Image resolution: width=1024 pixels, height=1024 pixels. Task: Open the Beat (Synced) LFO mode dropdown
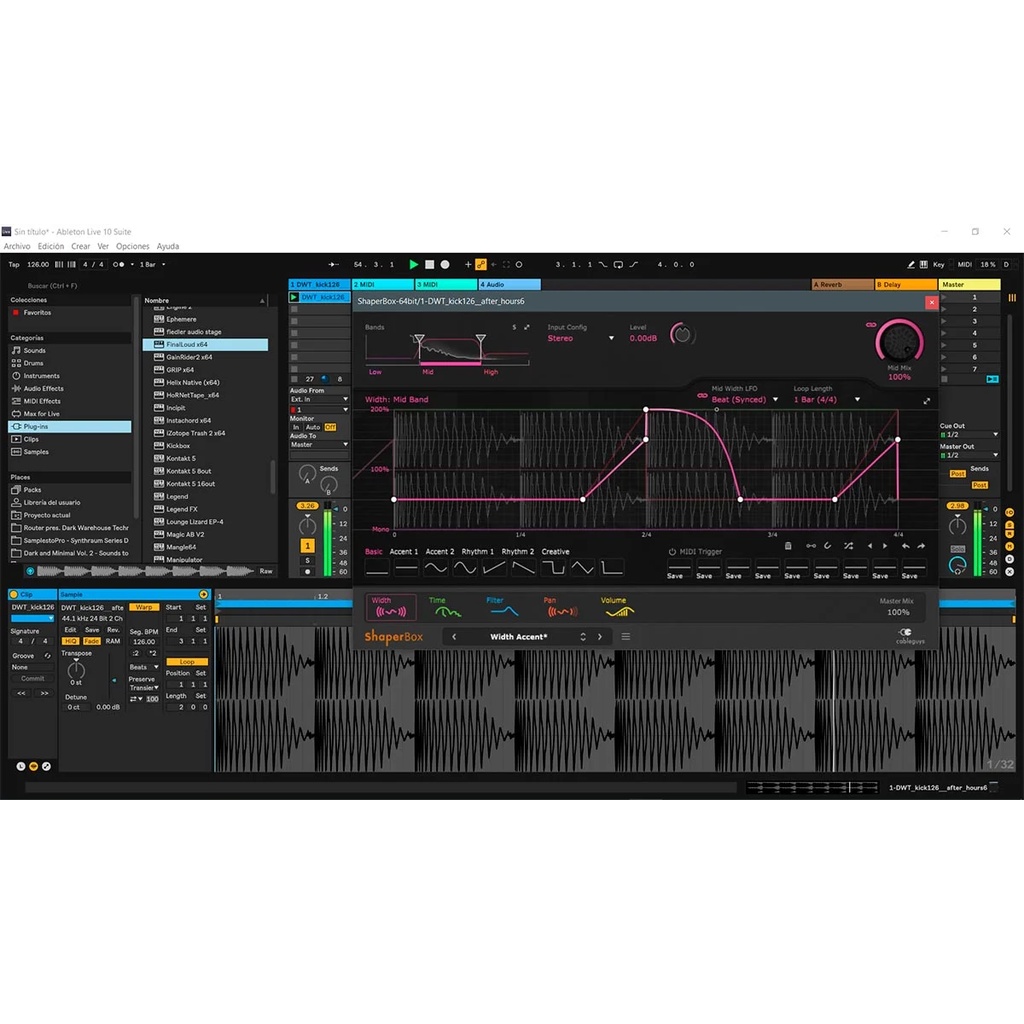[744, 400]
